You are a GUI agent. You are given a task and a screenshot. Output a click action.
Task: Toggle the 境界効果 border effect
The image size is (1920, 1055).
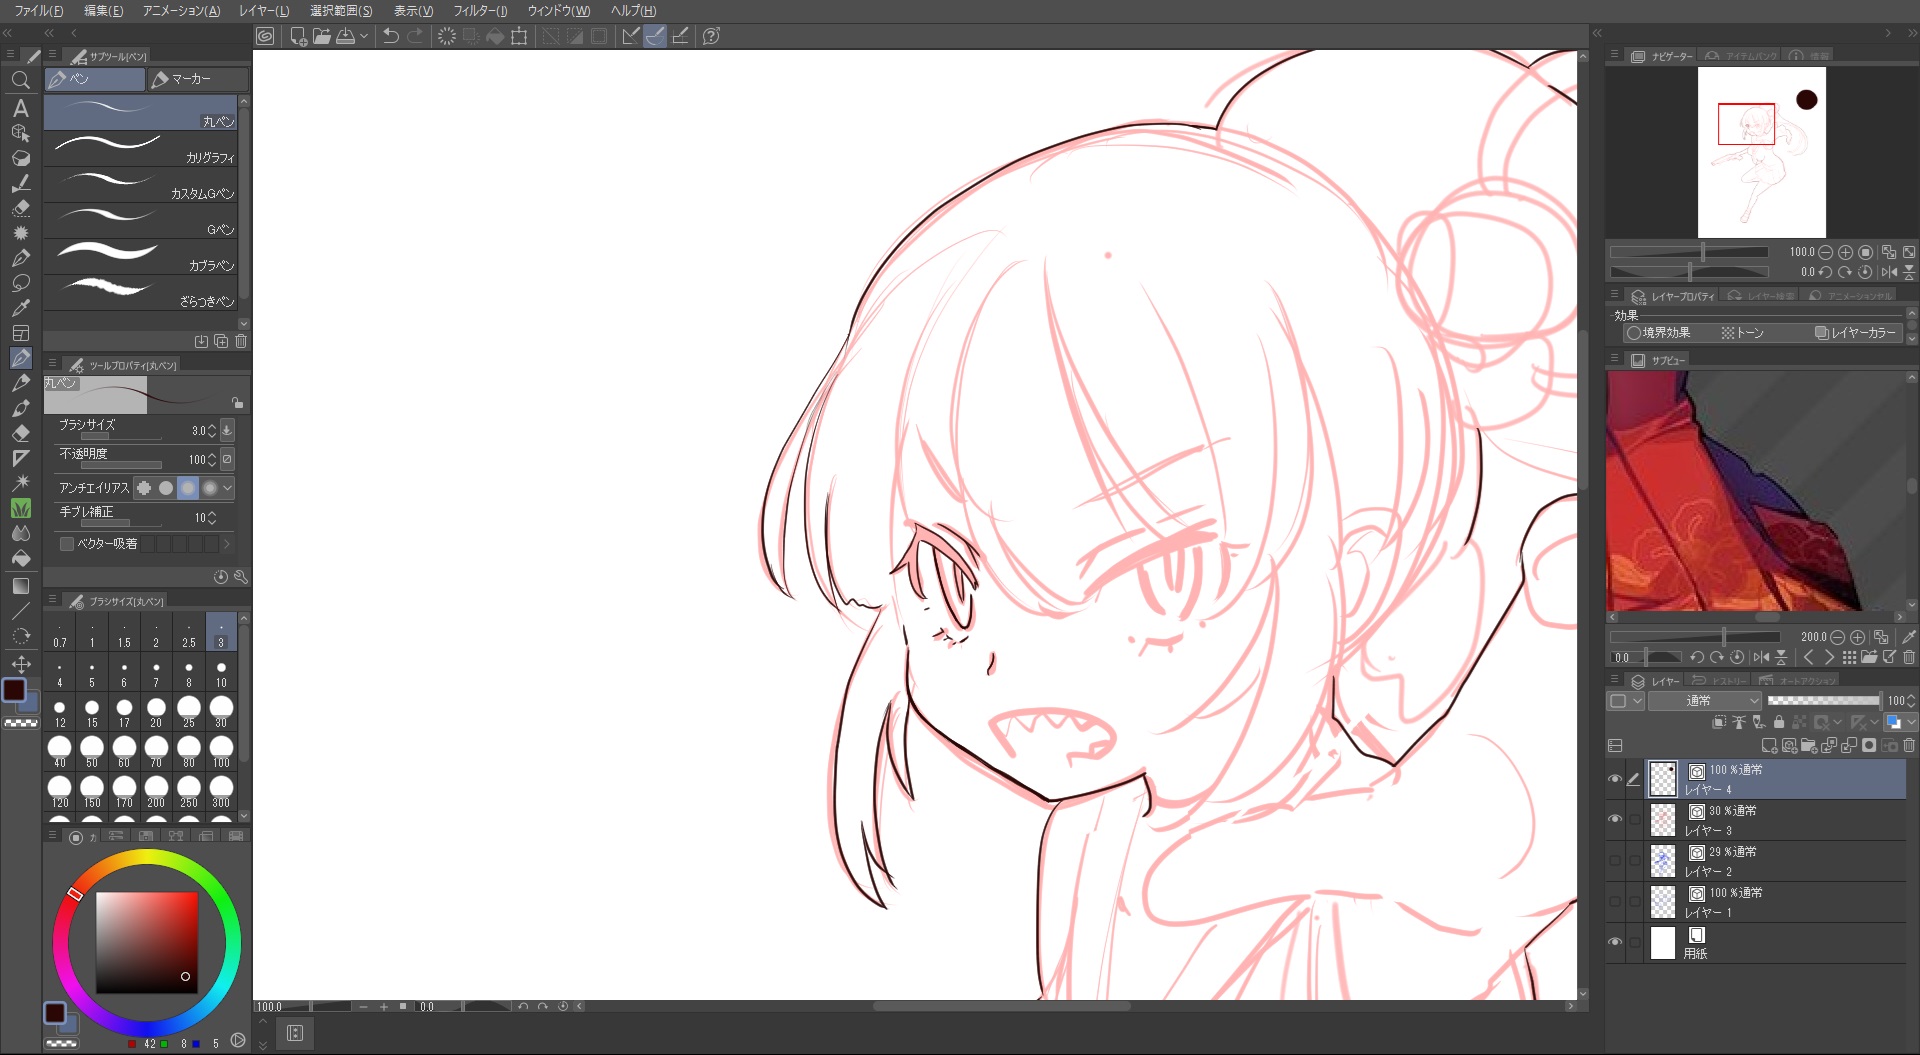(x=1658, y=333)
